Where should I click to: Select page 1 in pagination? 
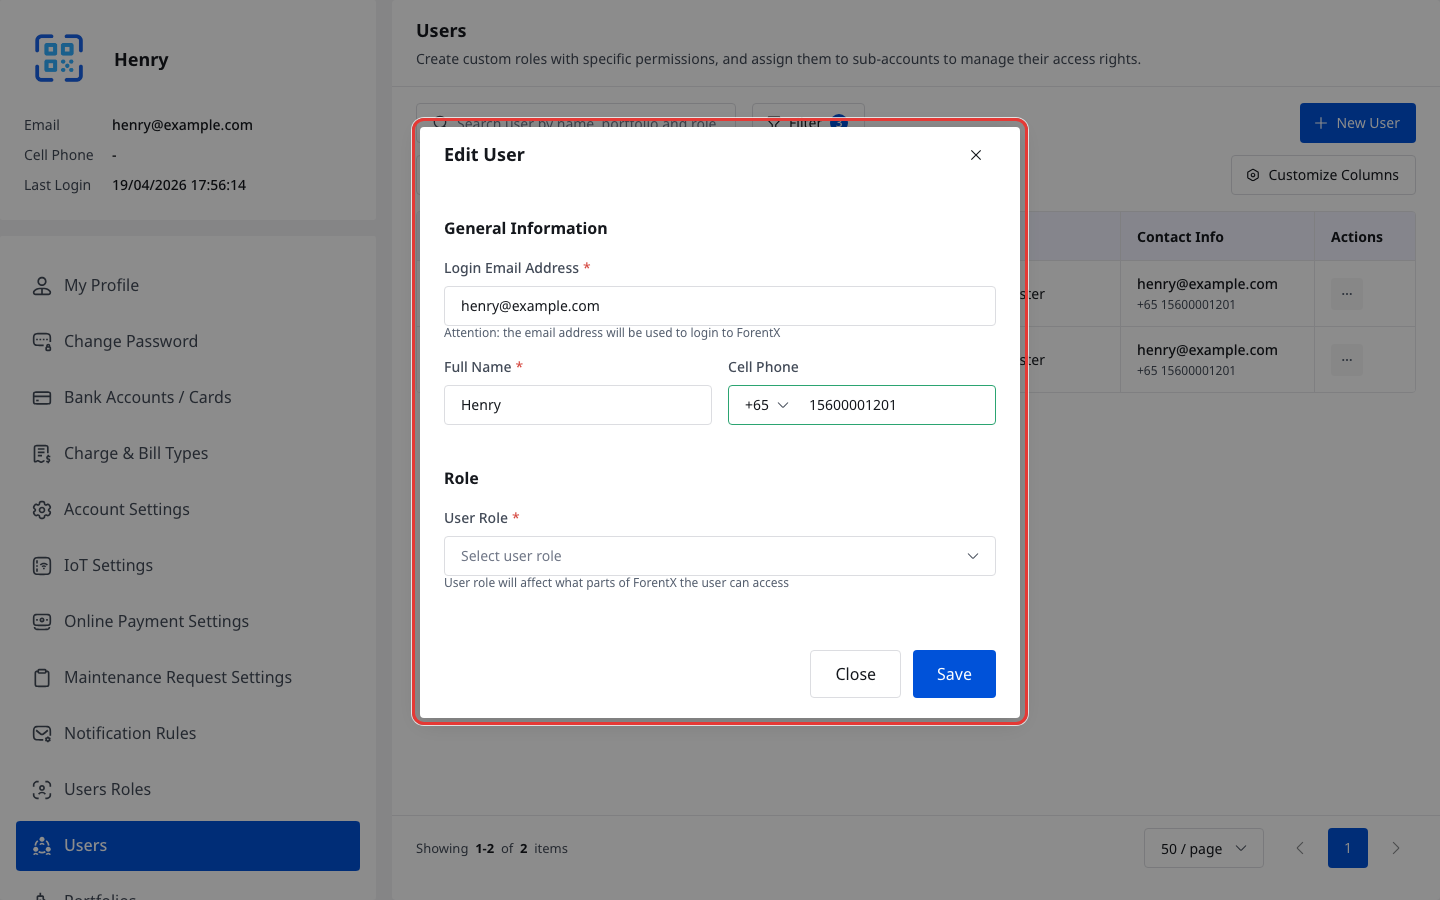click(x=1348, y=848)
